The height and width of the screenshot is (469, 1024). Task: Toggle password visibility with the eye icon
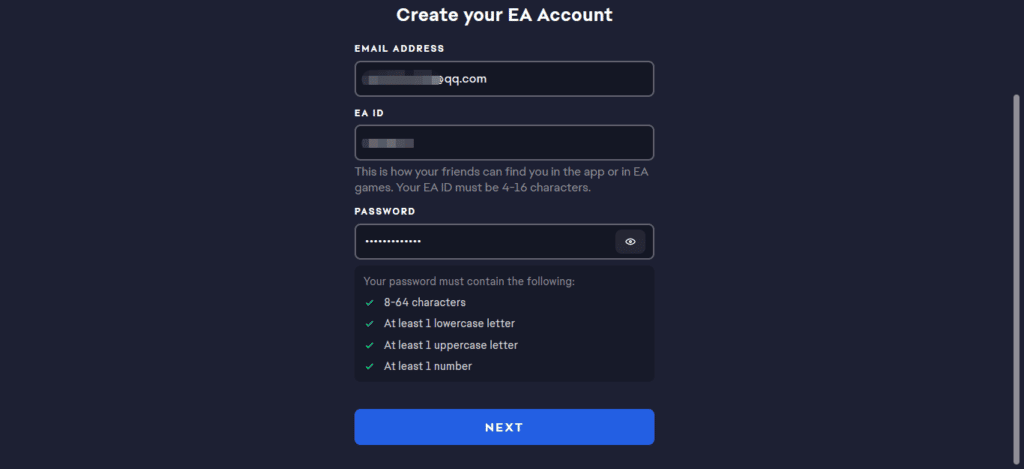(630, 242)
